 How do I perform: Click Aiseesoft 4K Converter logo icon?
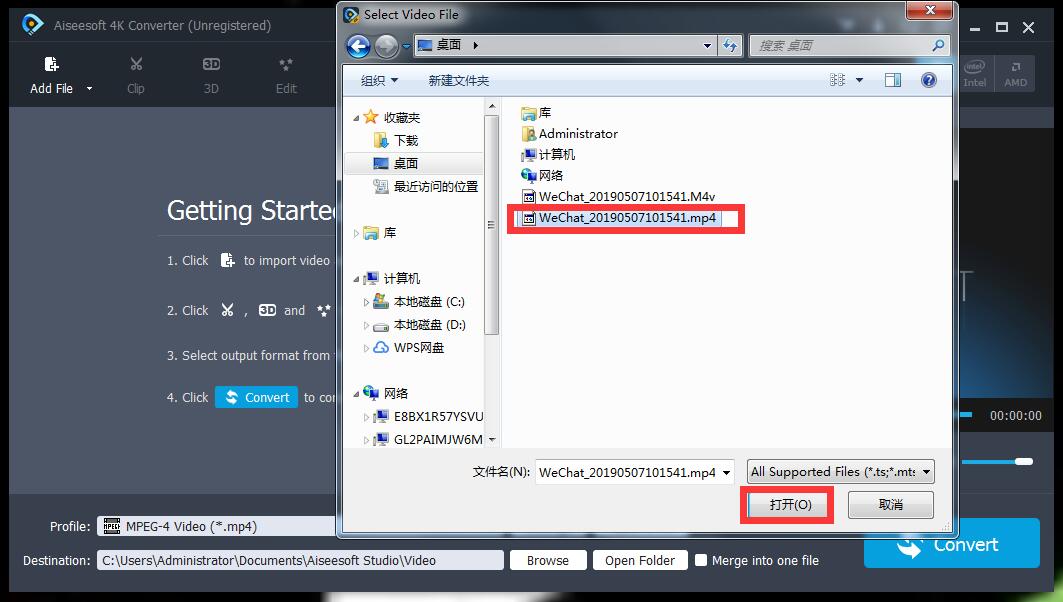(33, 25)
